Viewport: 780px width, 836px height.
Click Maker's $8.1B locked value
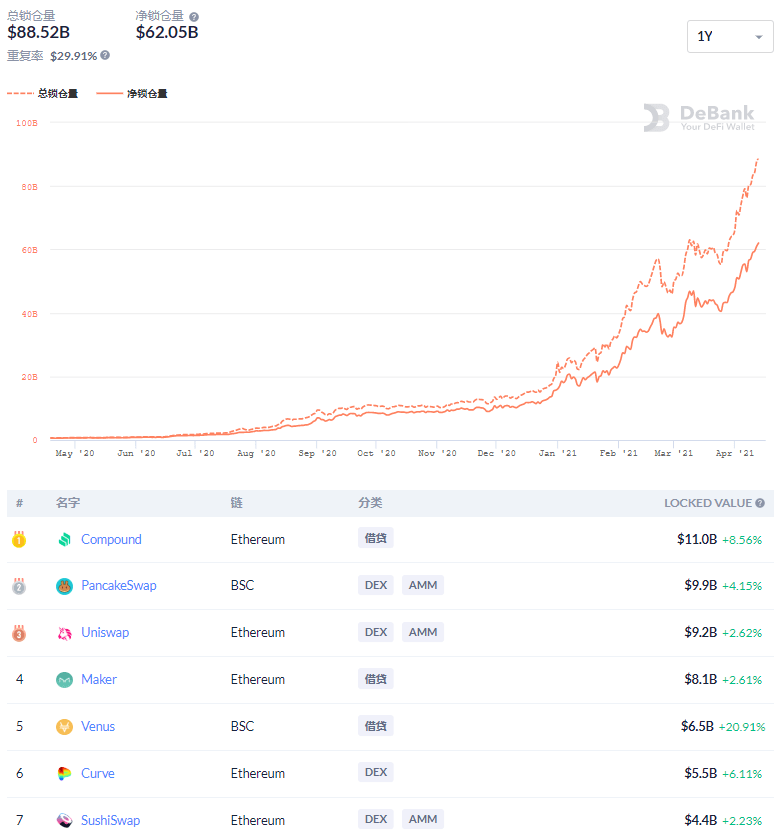(701, 679)
